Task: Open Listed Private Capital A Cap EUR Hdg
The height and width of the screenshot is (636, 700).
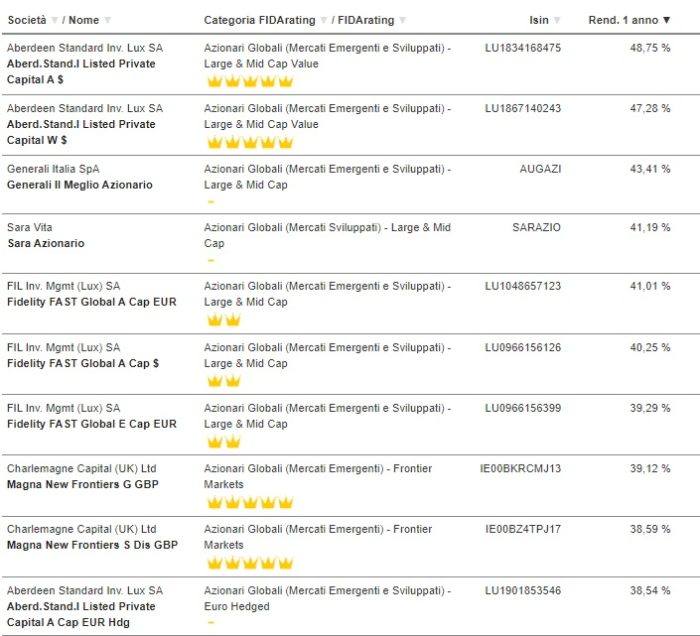Action: click(x=81, y=614)
